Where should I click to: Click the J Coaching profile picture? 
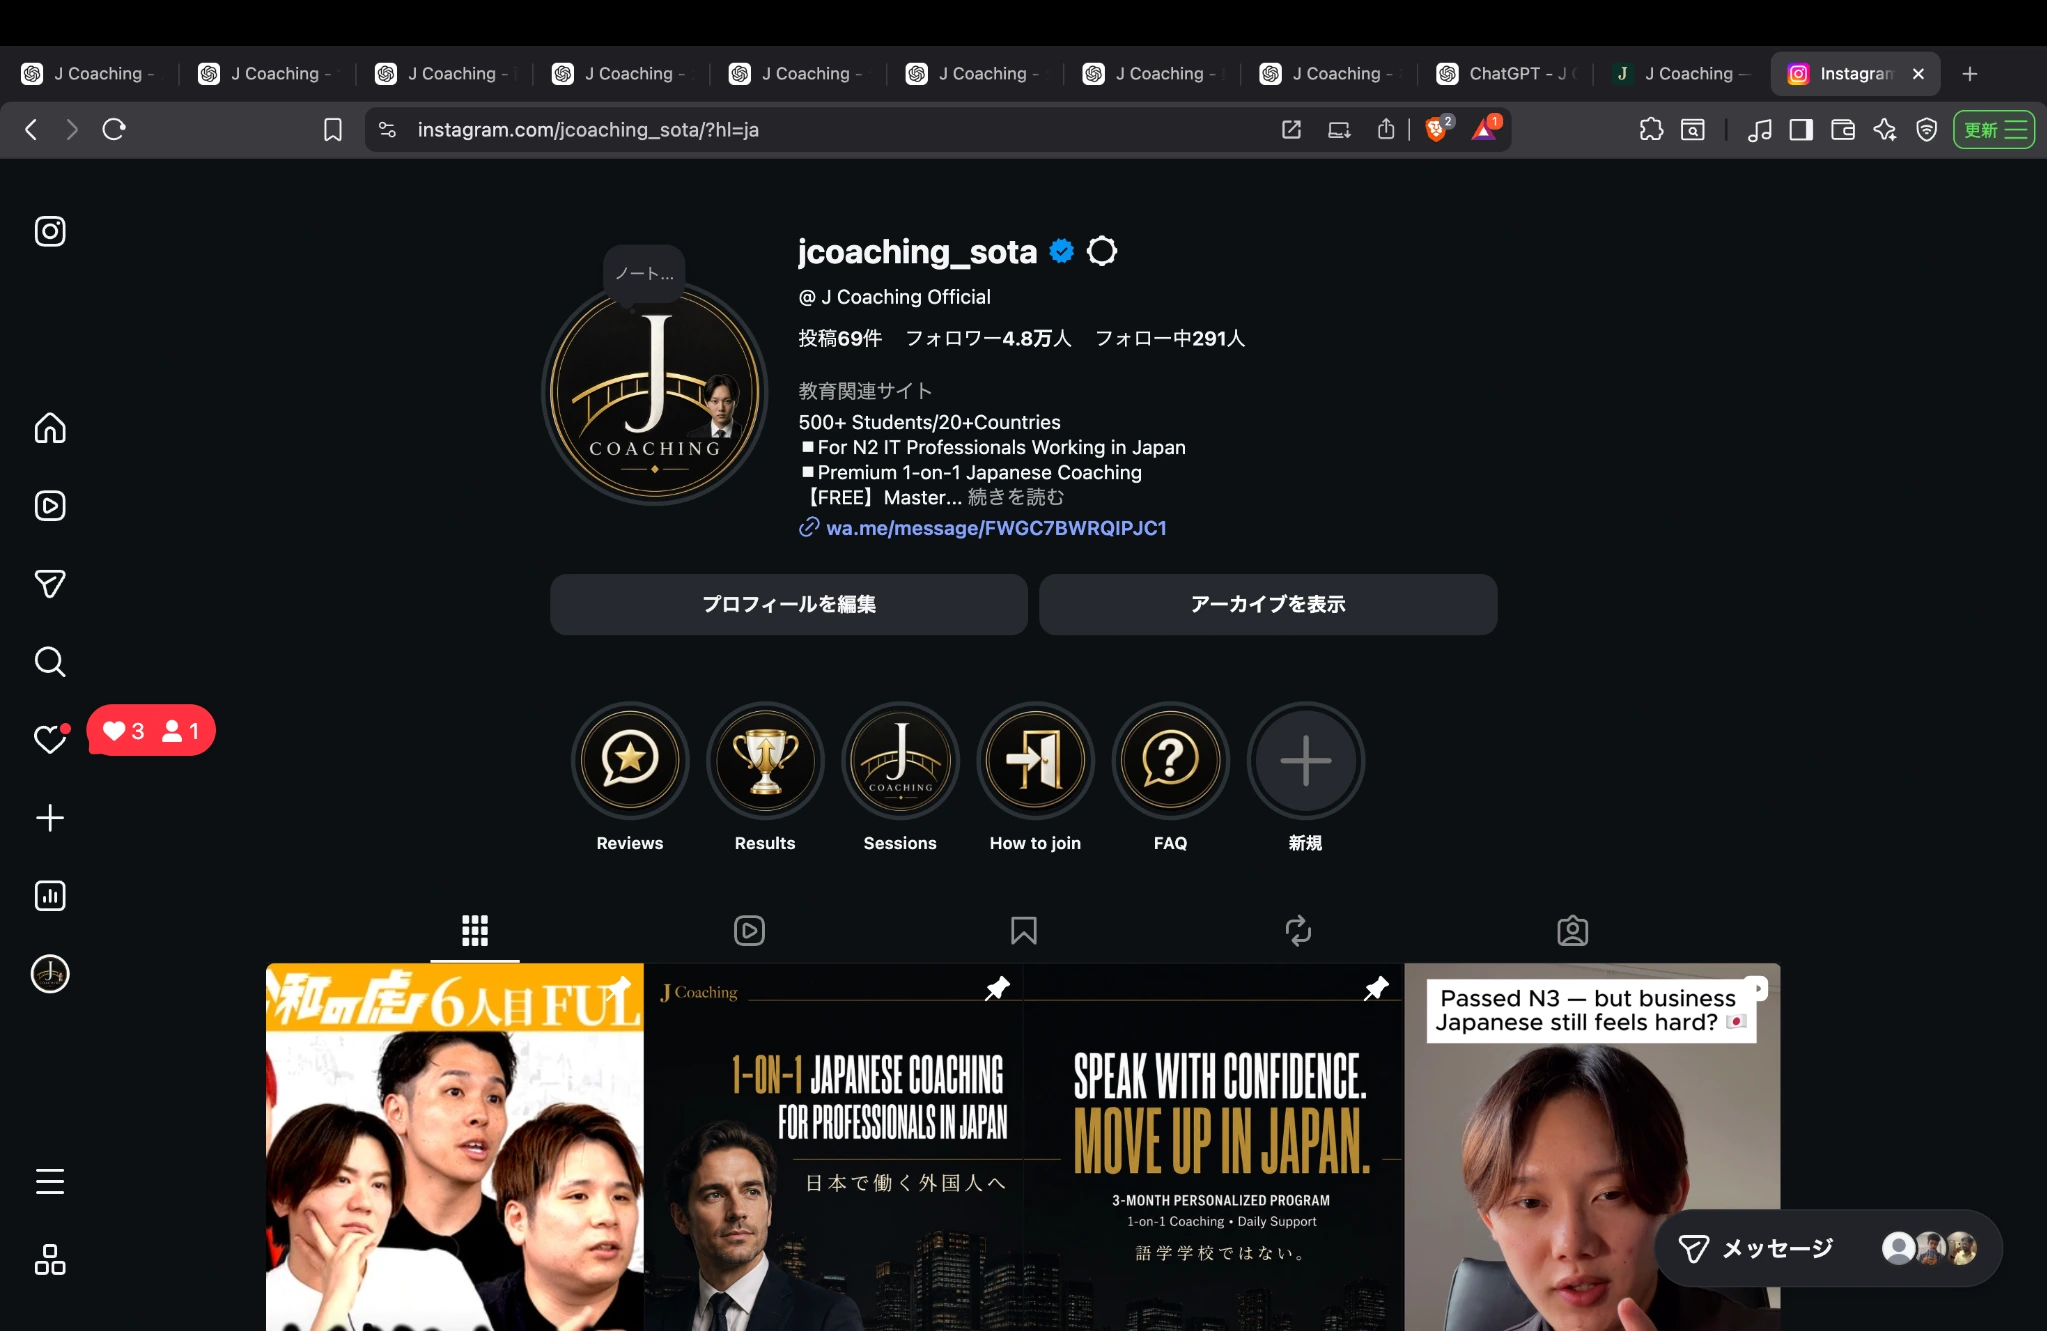[x=655, y=393]
